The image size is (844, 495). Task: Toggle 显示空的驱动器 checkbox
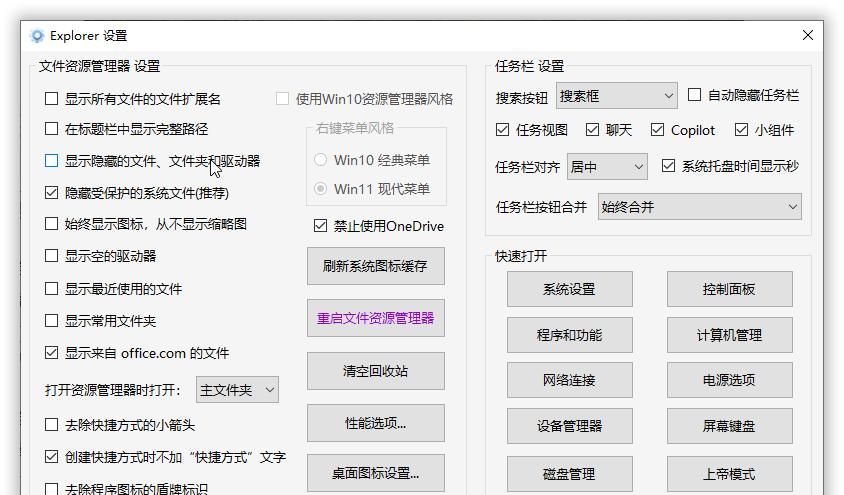[51, 256]
